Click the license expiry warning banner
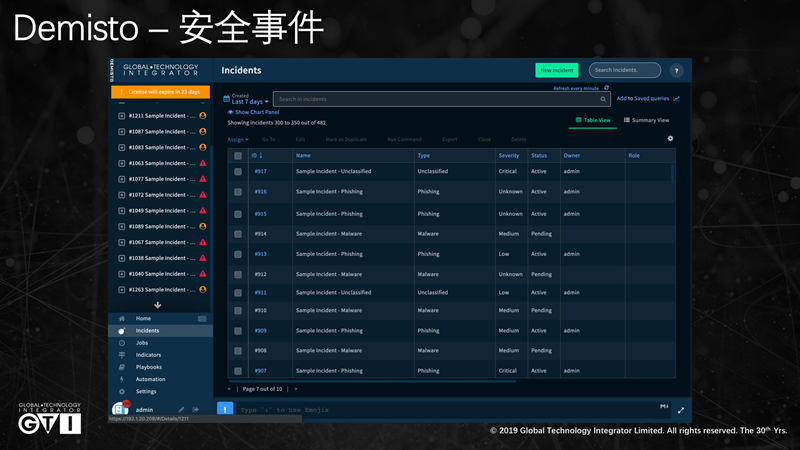This screenshot has height=450, width=800. point(160,92)
